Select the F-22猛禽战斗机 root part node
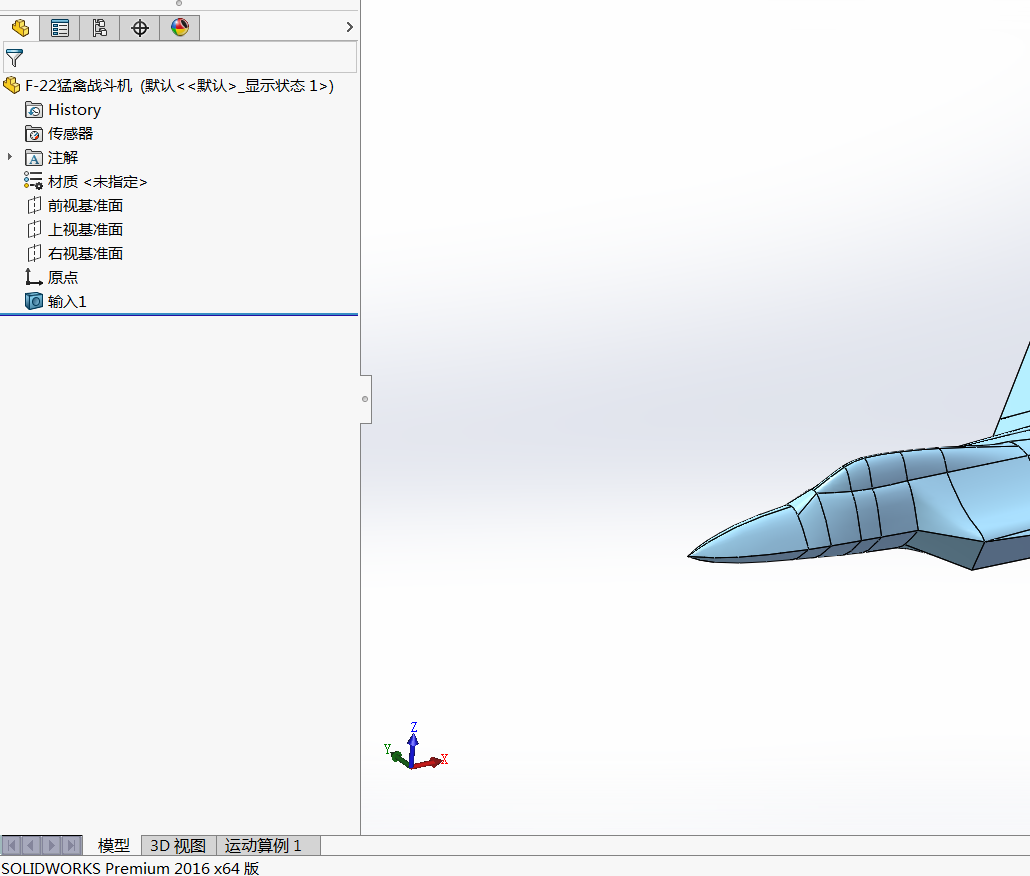This screenshot has height=876, width=1030. click(x=179, y=85)
